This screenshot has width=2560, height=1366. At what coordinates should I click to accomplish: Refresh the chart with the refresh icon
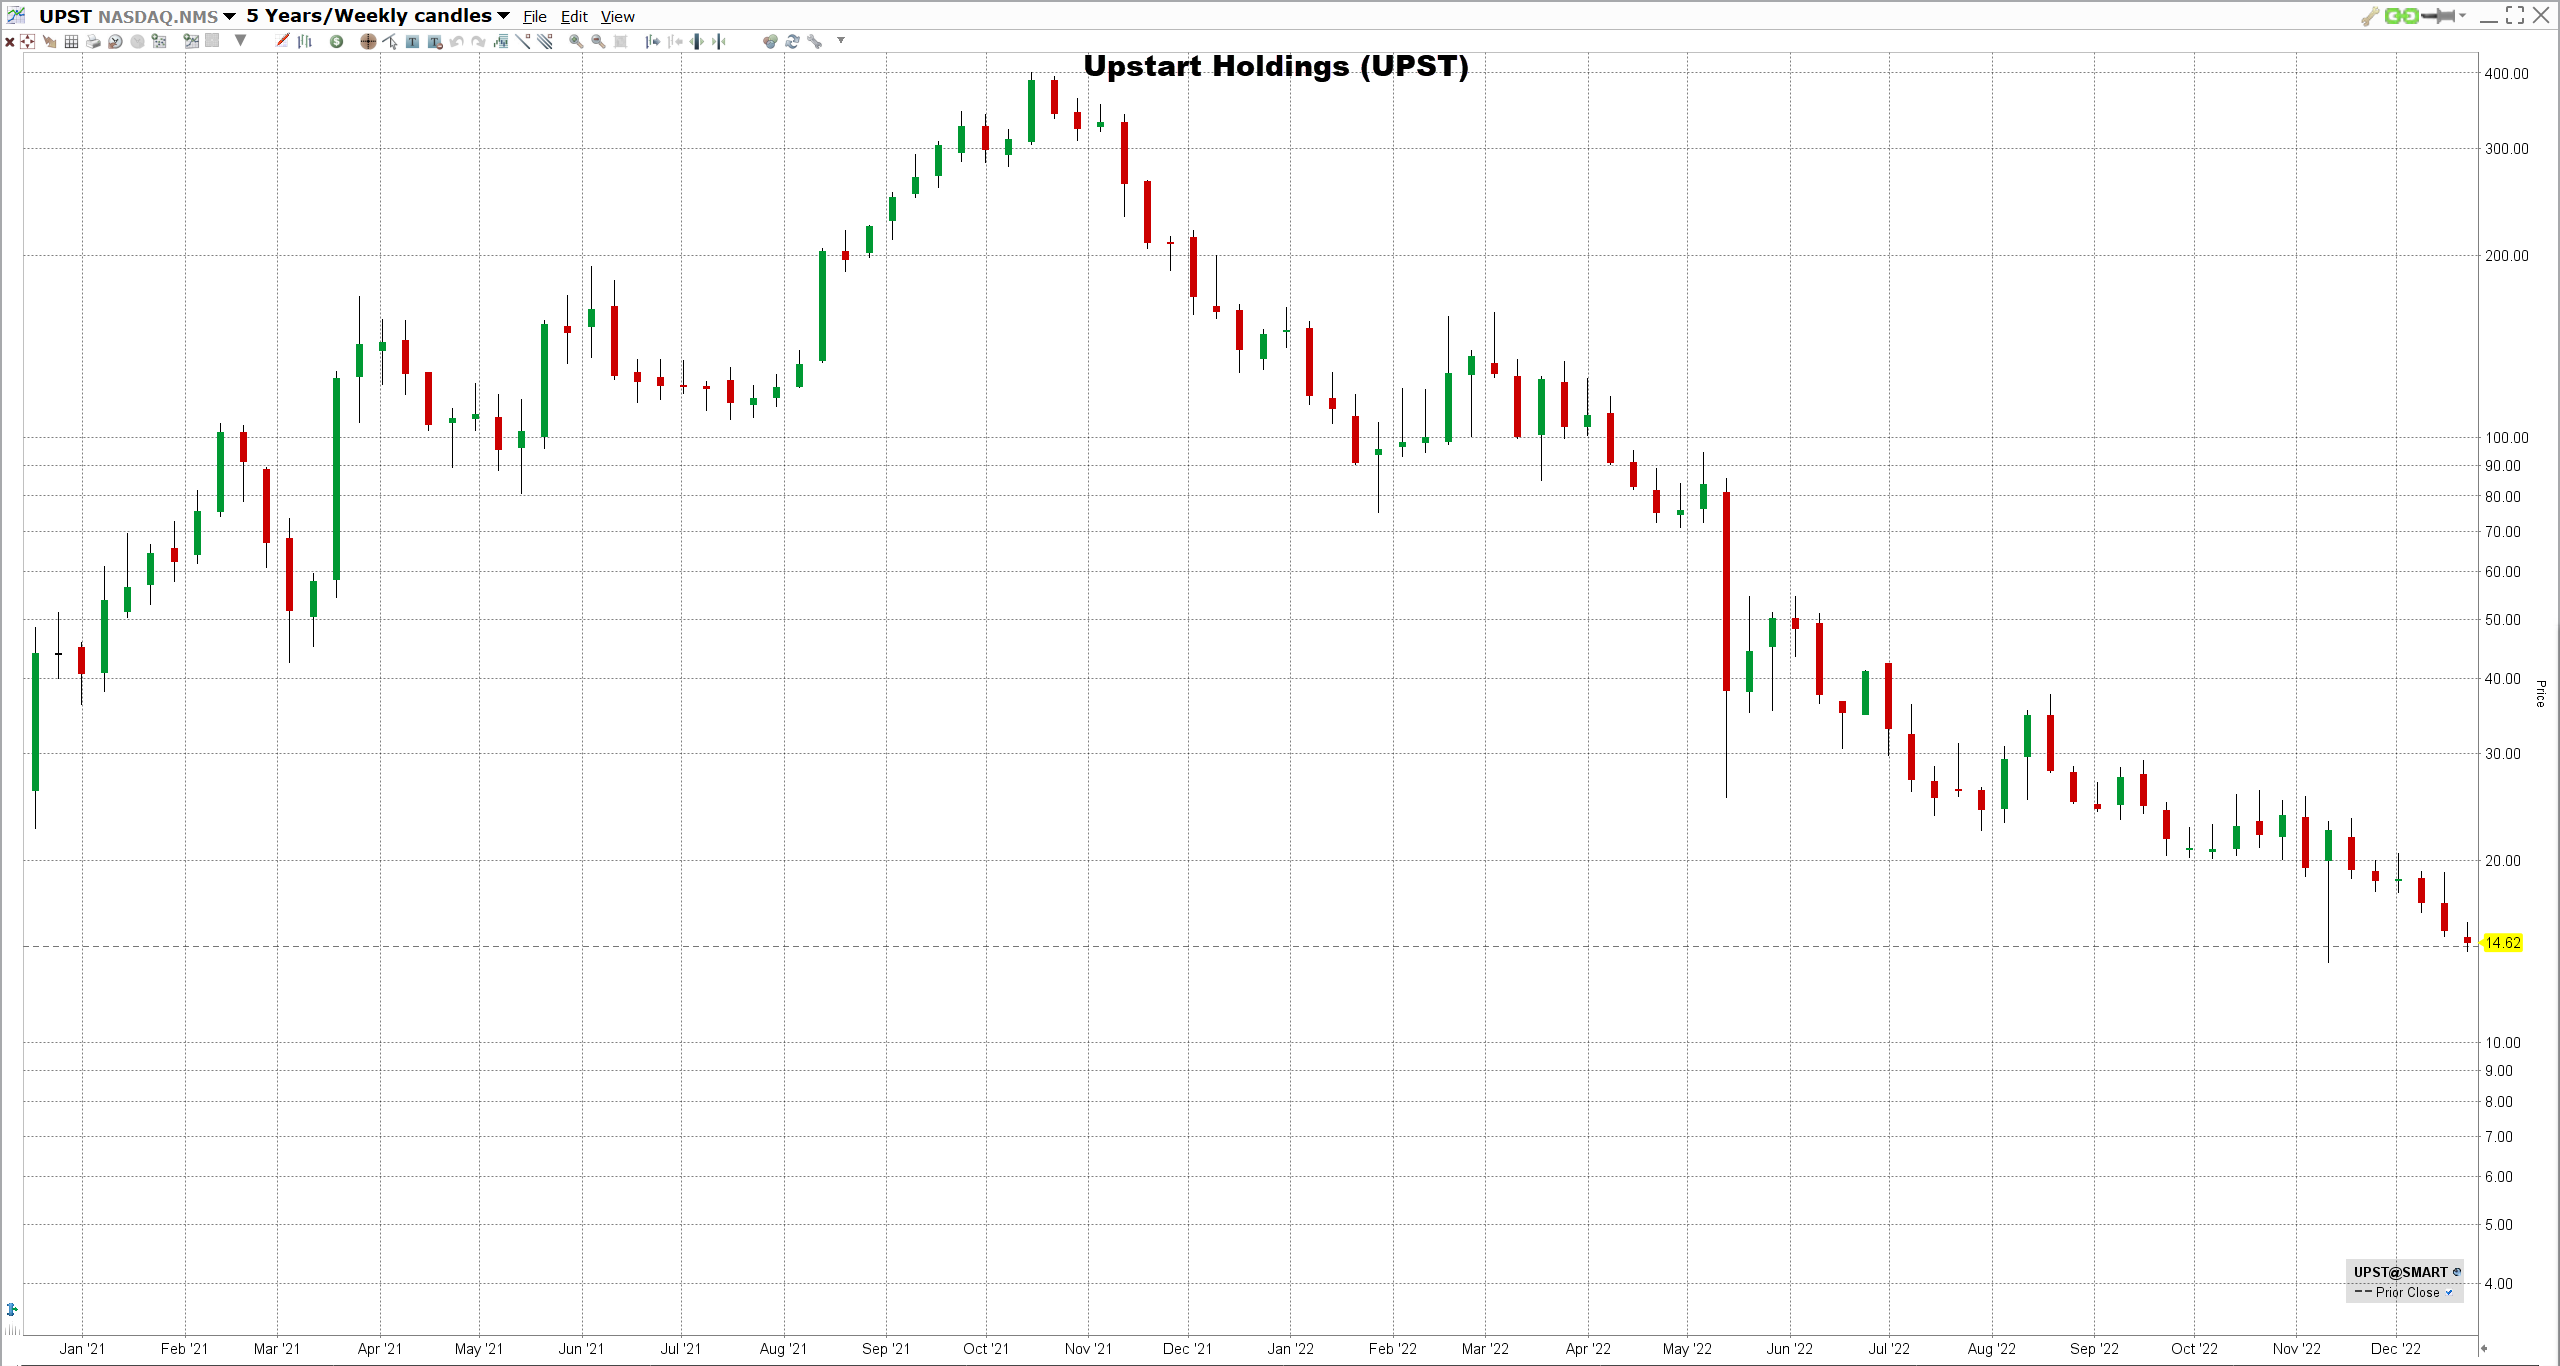coord(792,41)
